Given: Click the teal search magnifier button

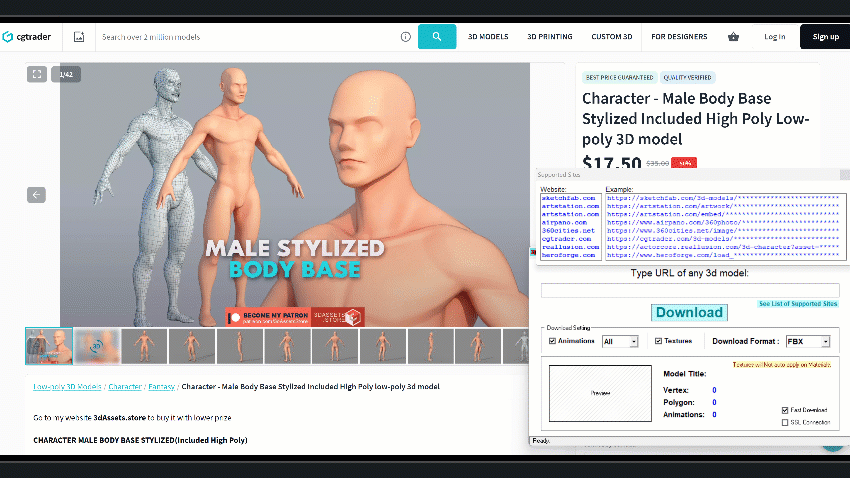Looking at the screenshot, I should 437,37.
